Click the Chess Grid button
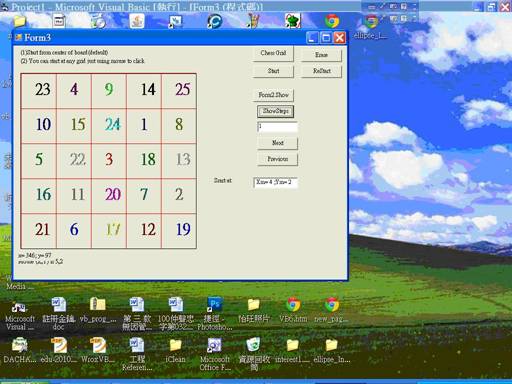This screenshot has height=384, width=512. pyautogui.click(x=273, y=54)
